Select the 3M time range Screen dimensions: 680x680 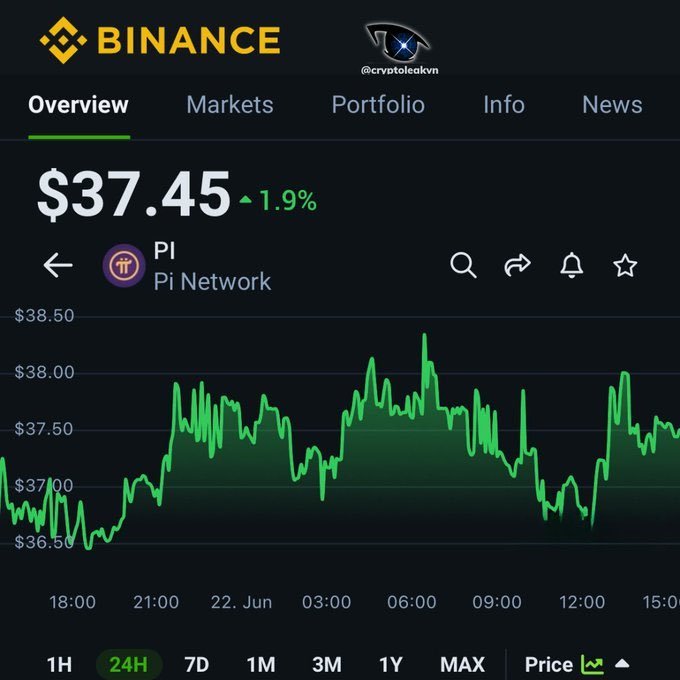pyautogui.click(x=327, y=664)
